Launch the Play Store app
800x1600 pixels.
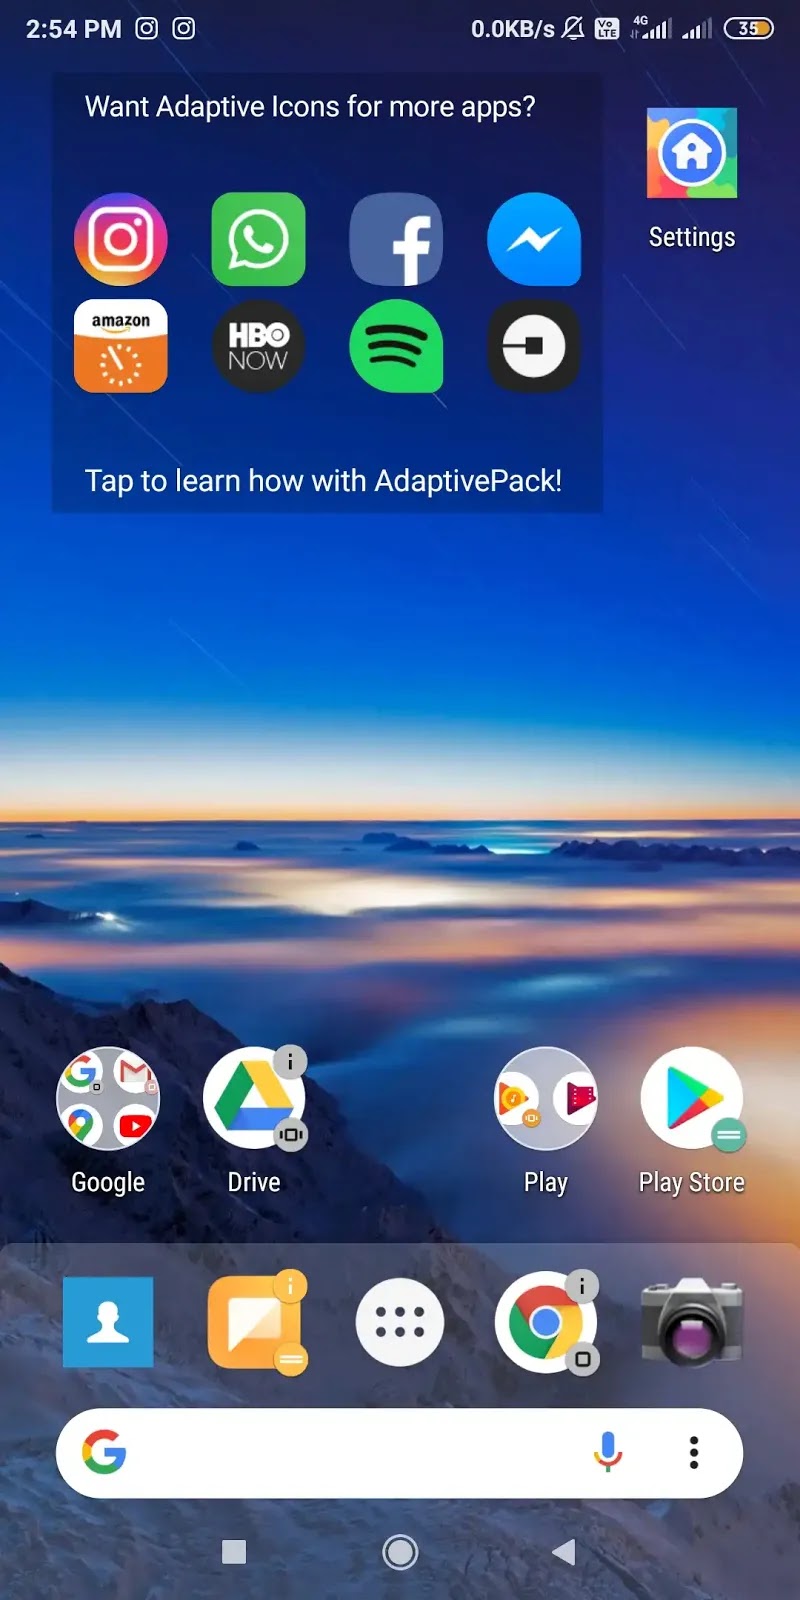click(692, 1098)
